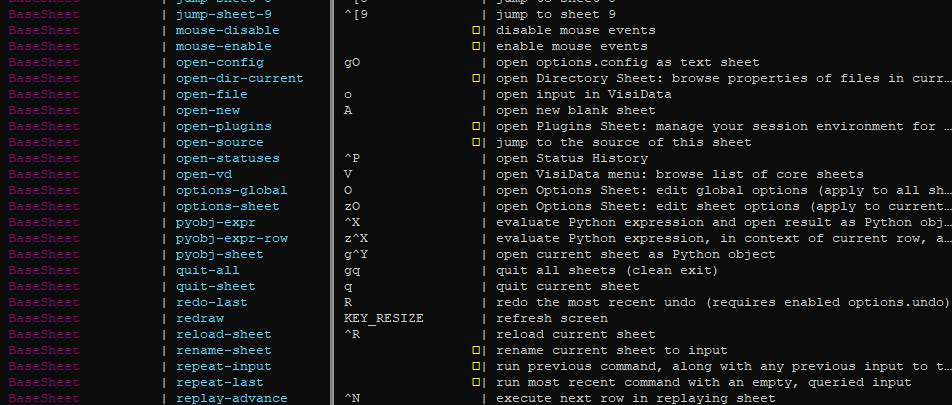This screenshot has width=952, height=405.
Task: Click the 'gq' key binding cell
Action: (x=352, y=270)
